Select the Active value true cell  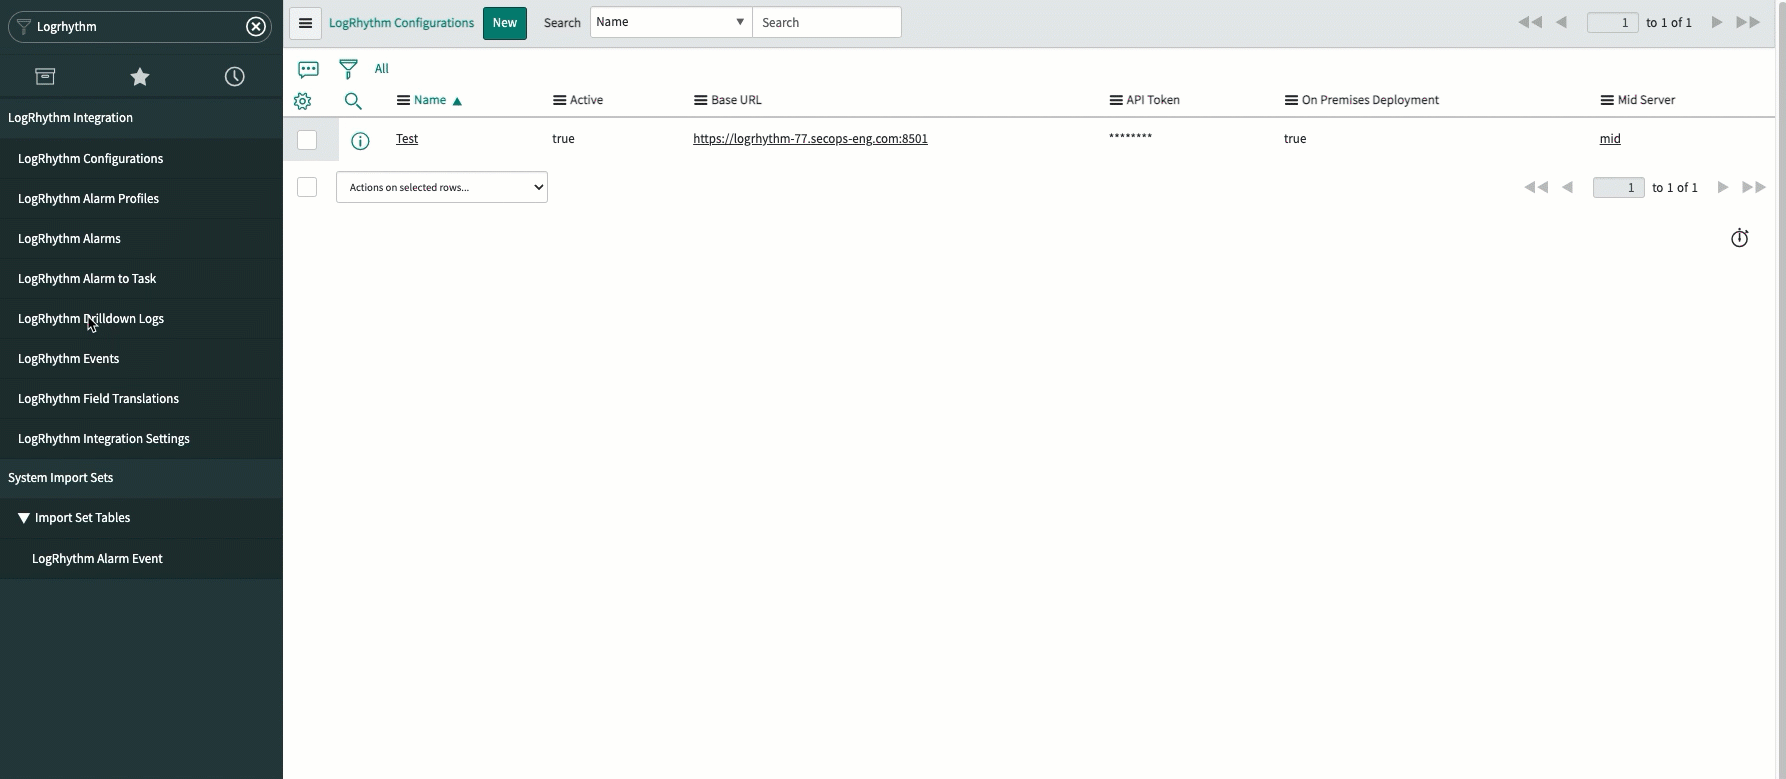[563, 139]
